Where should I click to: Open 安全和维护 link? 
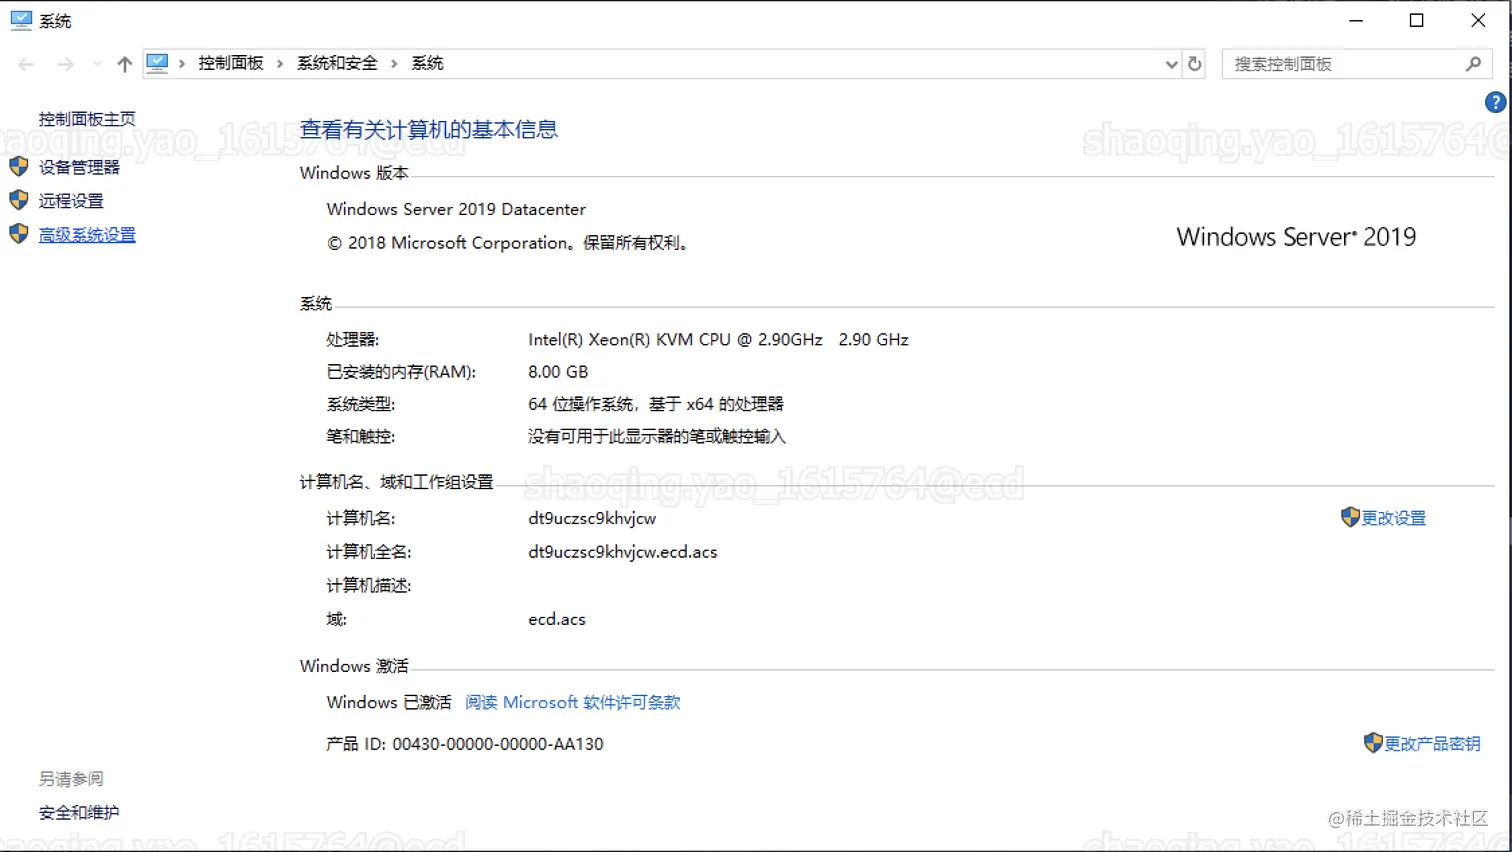[x=79, y=813]
